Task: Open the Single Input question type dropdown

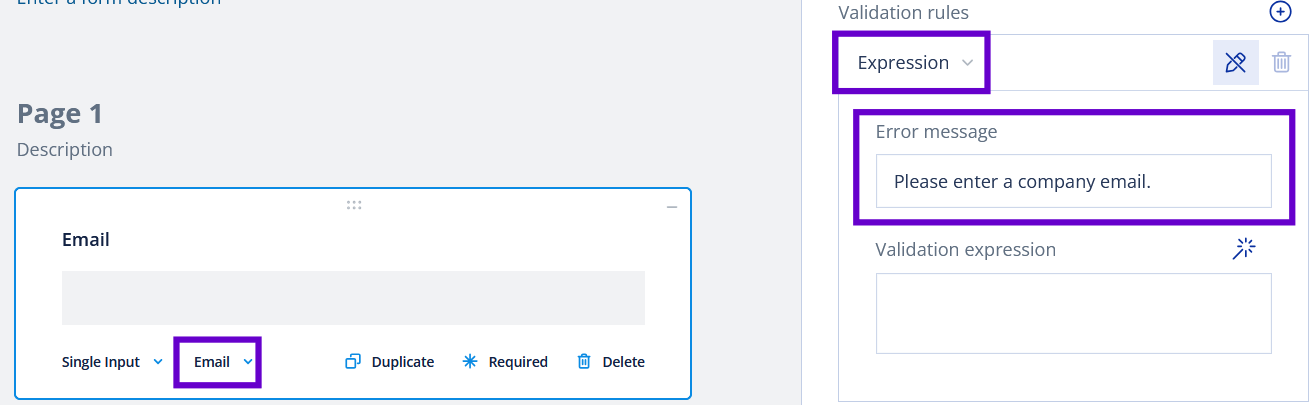Action: pos(112,362)
